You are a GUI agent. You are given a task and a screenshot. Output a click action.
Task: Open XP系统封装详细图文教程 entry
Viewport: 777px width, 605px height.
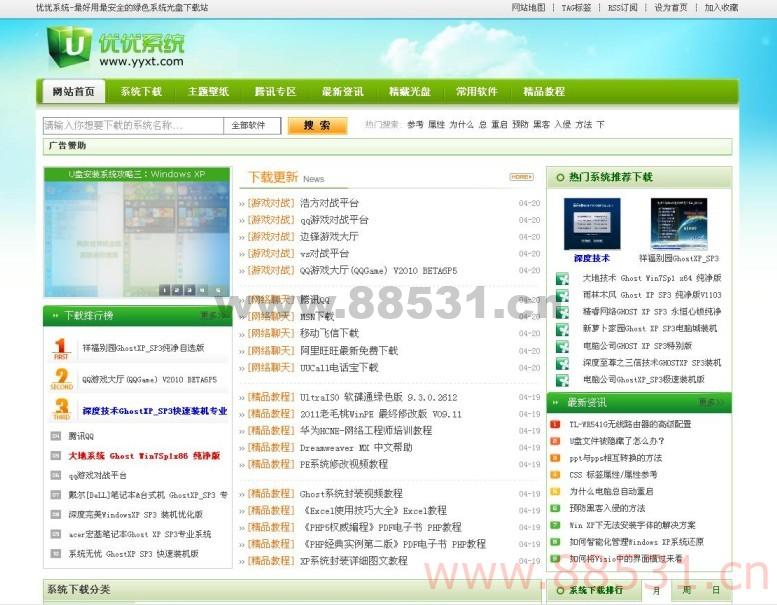tap(354, 560)
